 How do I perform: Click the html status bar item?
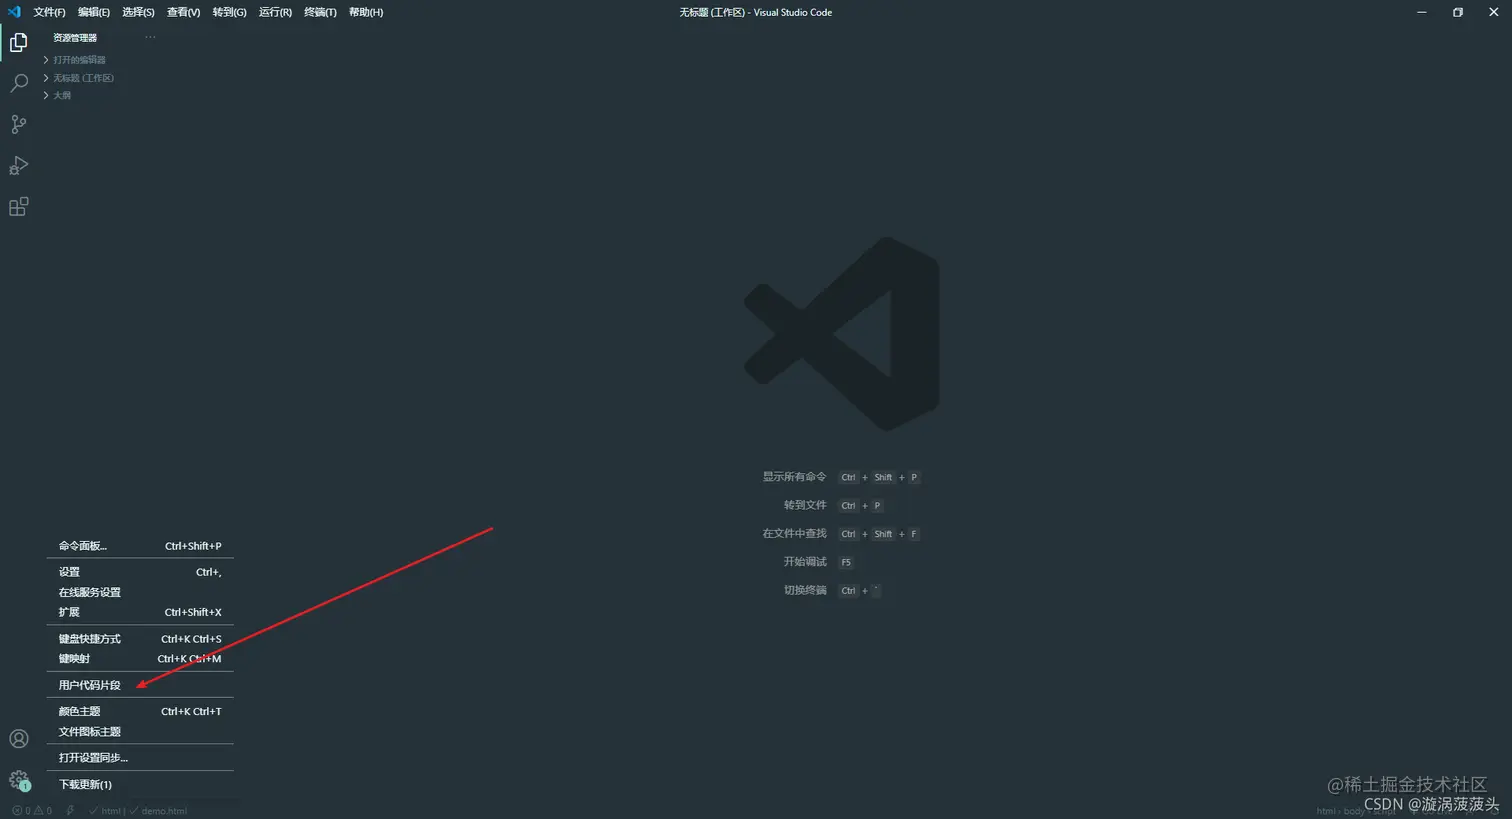tap(105, 811)
